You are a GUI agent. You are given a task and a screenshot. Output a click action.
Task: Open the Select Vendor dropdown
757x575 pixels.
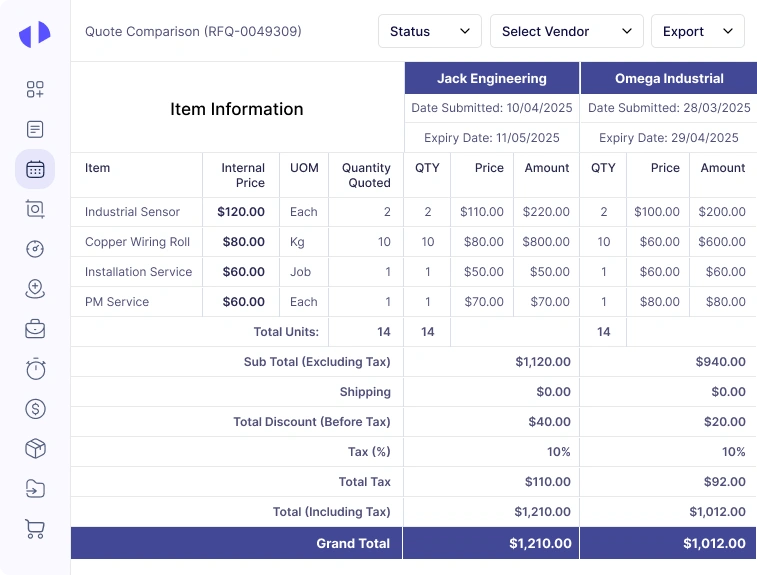pos(567,31)
